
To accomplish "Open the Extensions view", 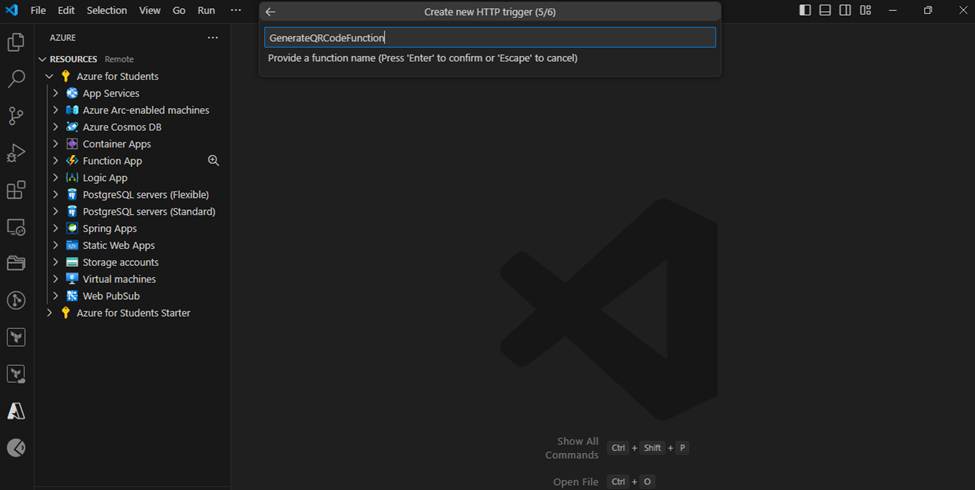I will pos(16,190).
